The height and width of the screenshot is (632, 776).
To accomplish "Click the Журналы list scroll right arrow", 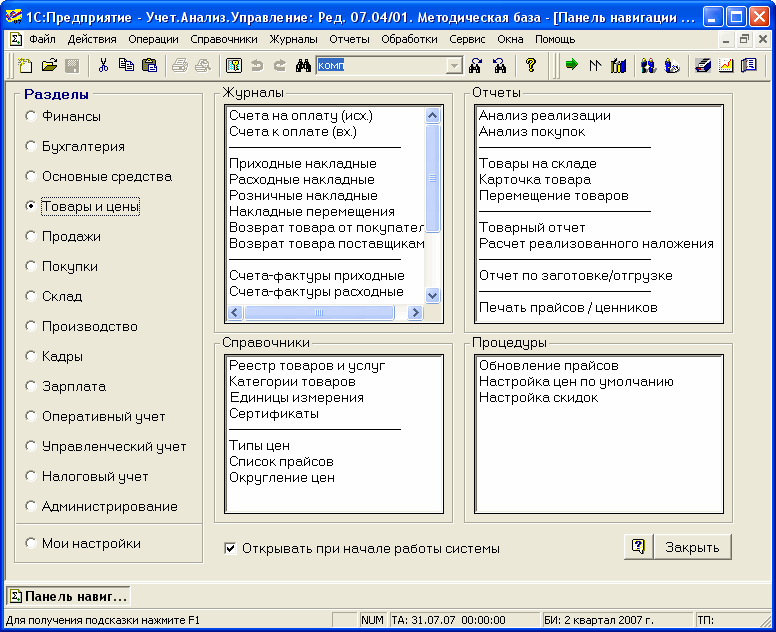I will point(416,312).
